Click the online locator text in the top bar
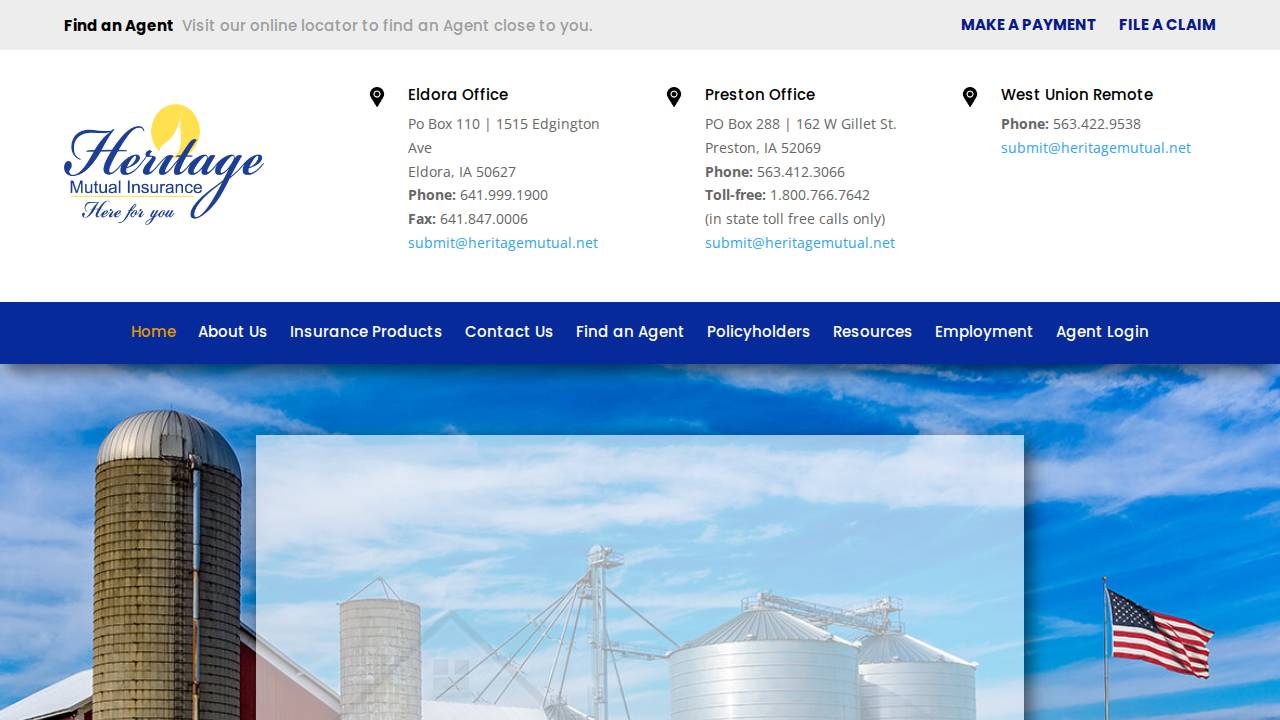The height and width of the screenshot is (720, 1280). coord(388,25)
